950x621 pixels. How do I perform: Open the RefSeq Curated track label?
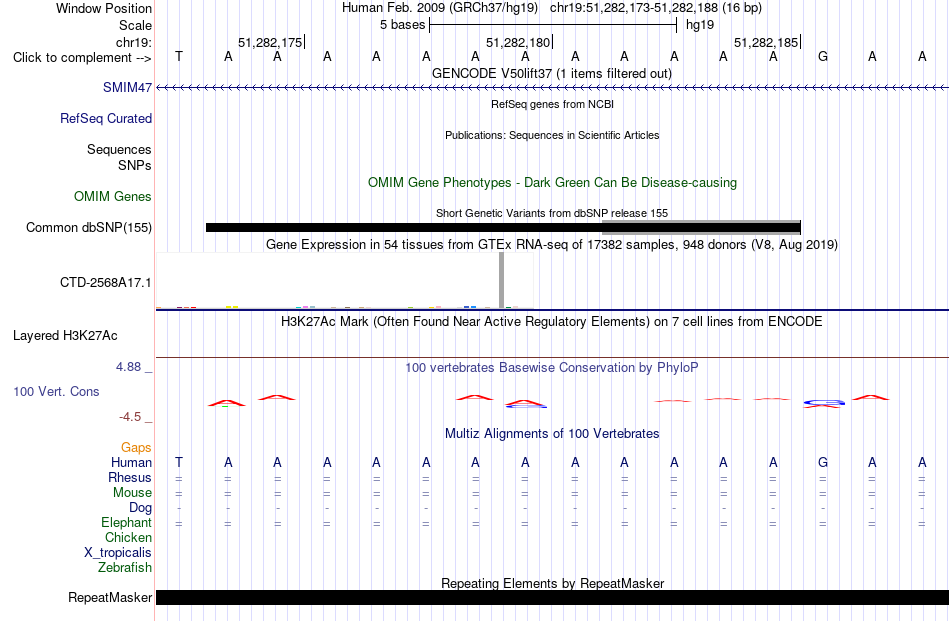[x=106, y=118]
